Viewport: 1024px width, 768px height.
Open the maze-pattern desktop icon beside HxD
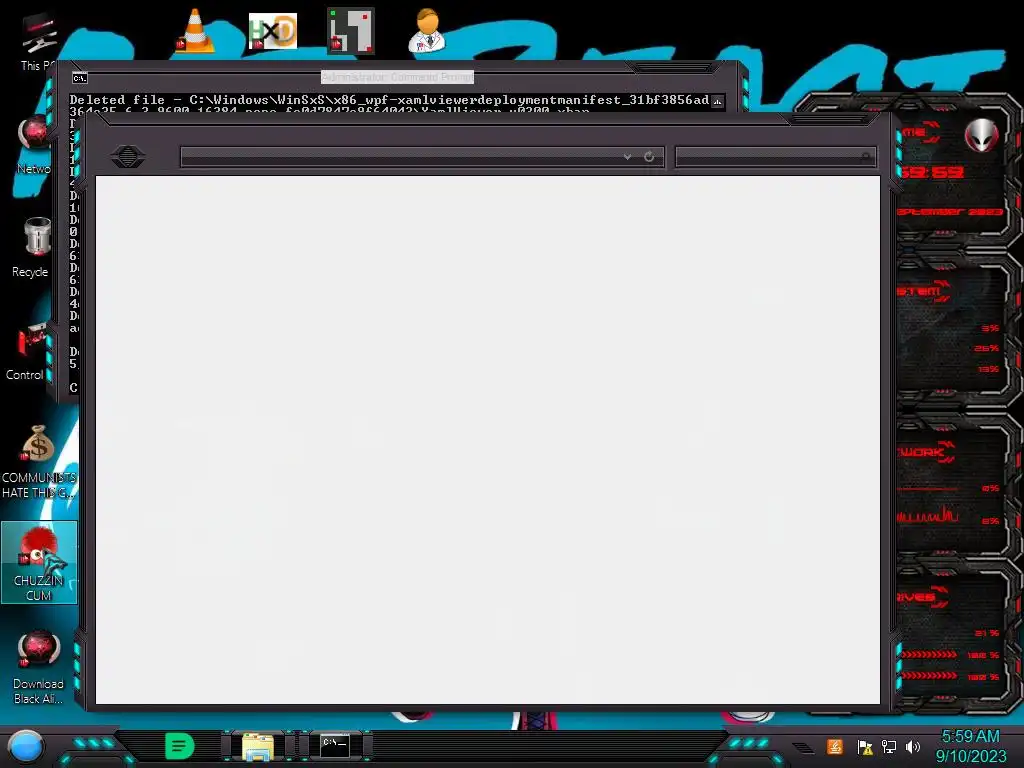(x=351, y=31)
